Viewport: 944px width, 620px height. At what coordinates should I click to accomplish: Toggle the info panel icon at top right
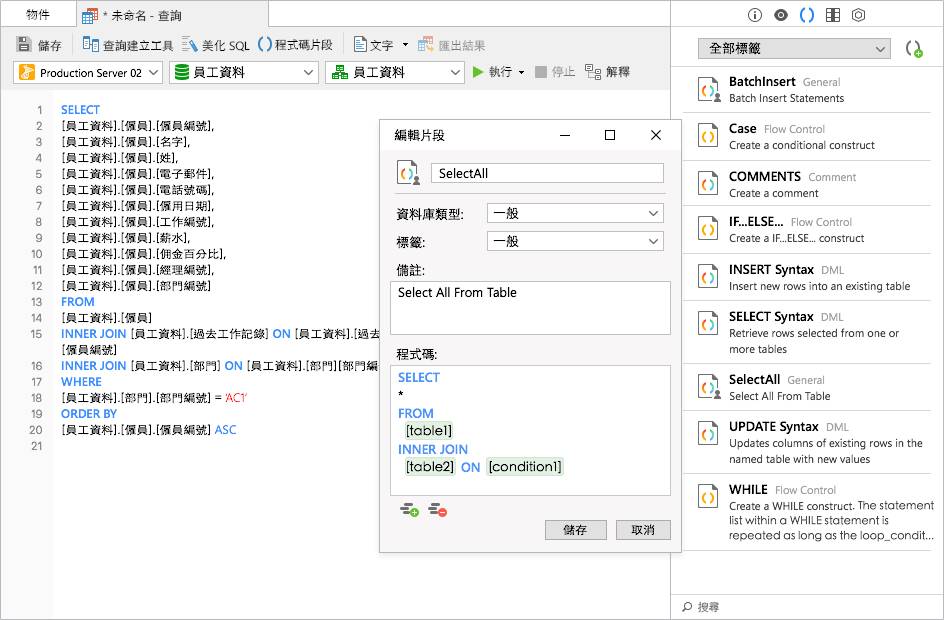tap(754, 15)
